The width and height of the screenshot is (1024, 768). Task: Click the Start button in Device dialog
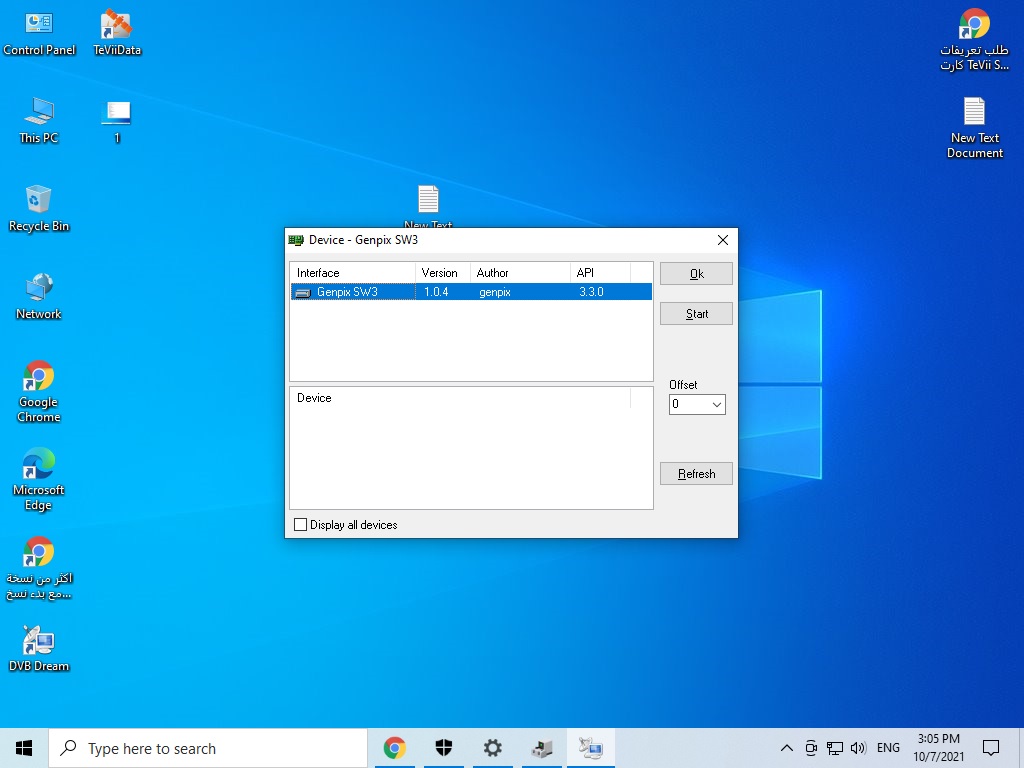[x=696, y=313]
